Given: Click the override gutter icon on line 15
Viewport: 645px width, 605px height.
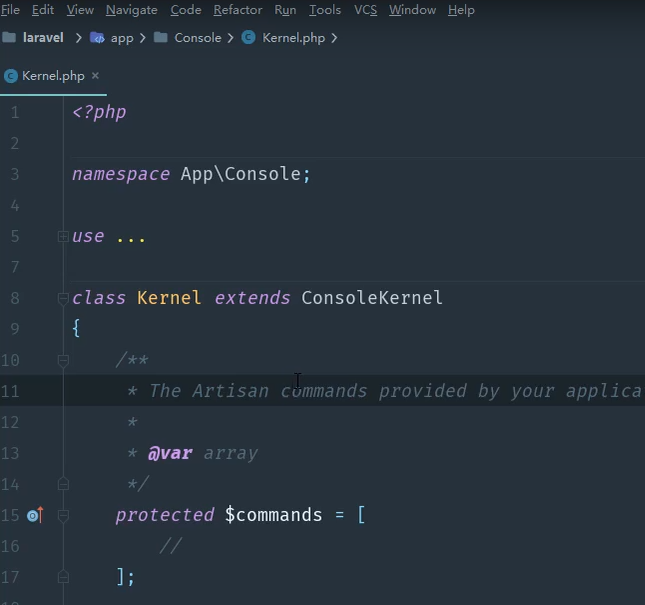Looking at the screenshot, I should (35, 515).
